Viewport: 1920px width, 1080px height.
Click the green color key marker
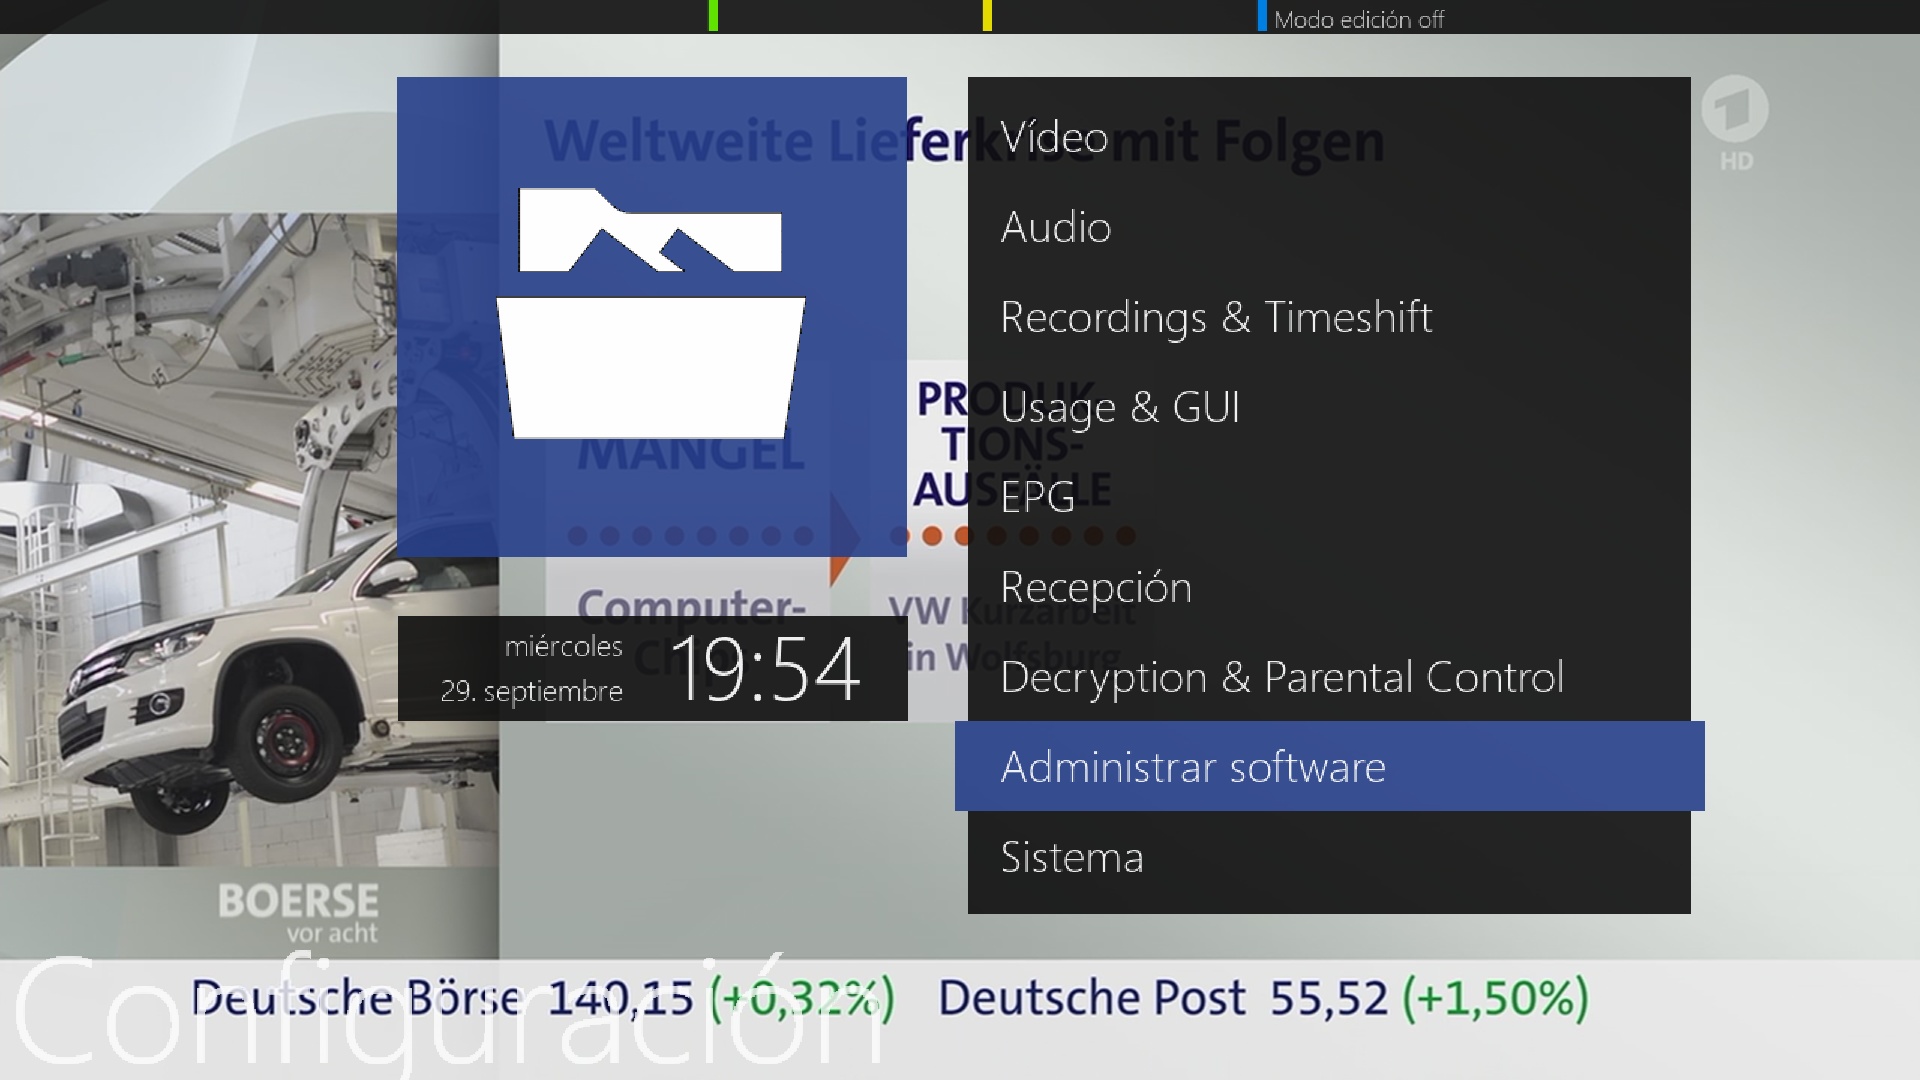point(713,16)
